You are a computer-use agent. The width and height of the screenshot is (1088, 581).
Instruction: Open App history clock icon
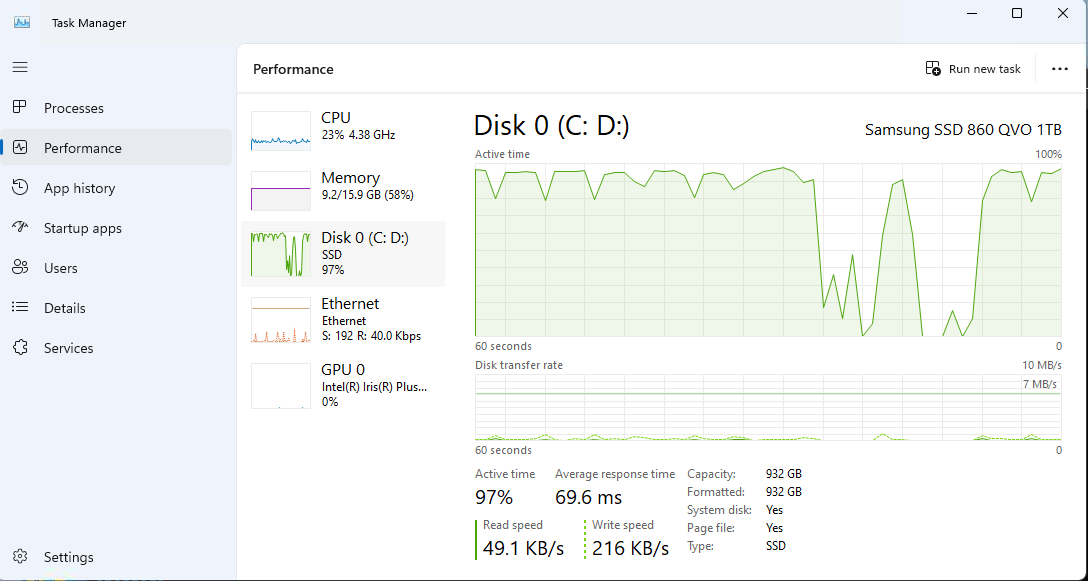(20, 187)
